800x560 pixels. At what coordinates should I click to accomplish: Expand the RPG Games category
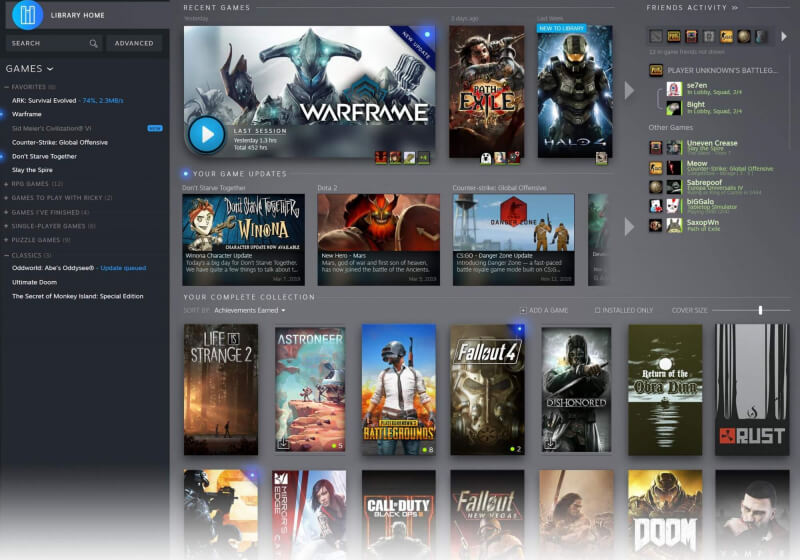point(6,184)
